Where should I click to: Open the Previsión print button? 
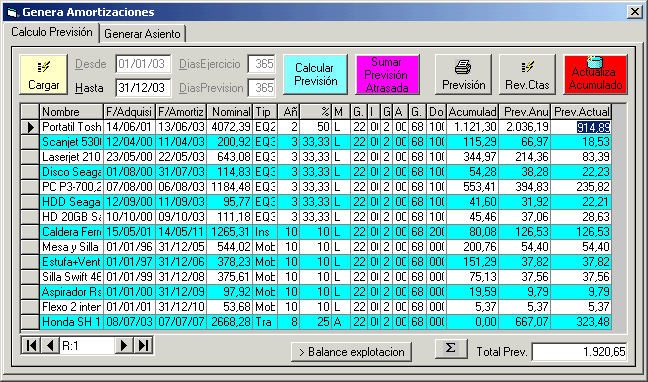click(x=463, y=75)
